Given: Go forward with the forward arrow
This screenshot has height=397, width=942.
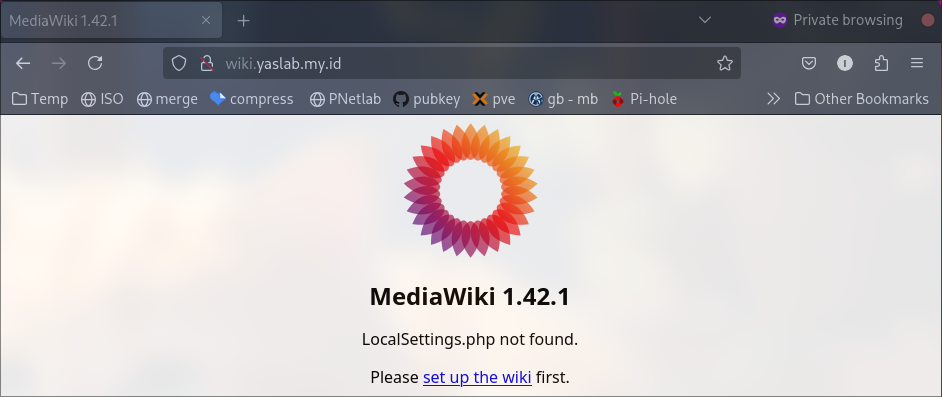Looking at the screenshot, I should coord(59,63).
